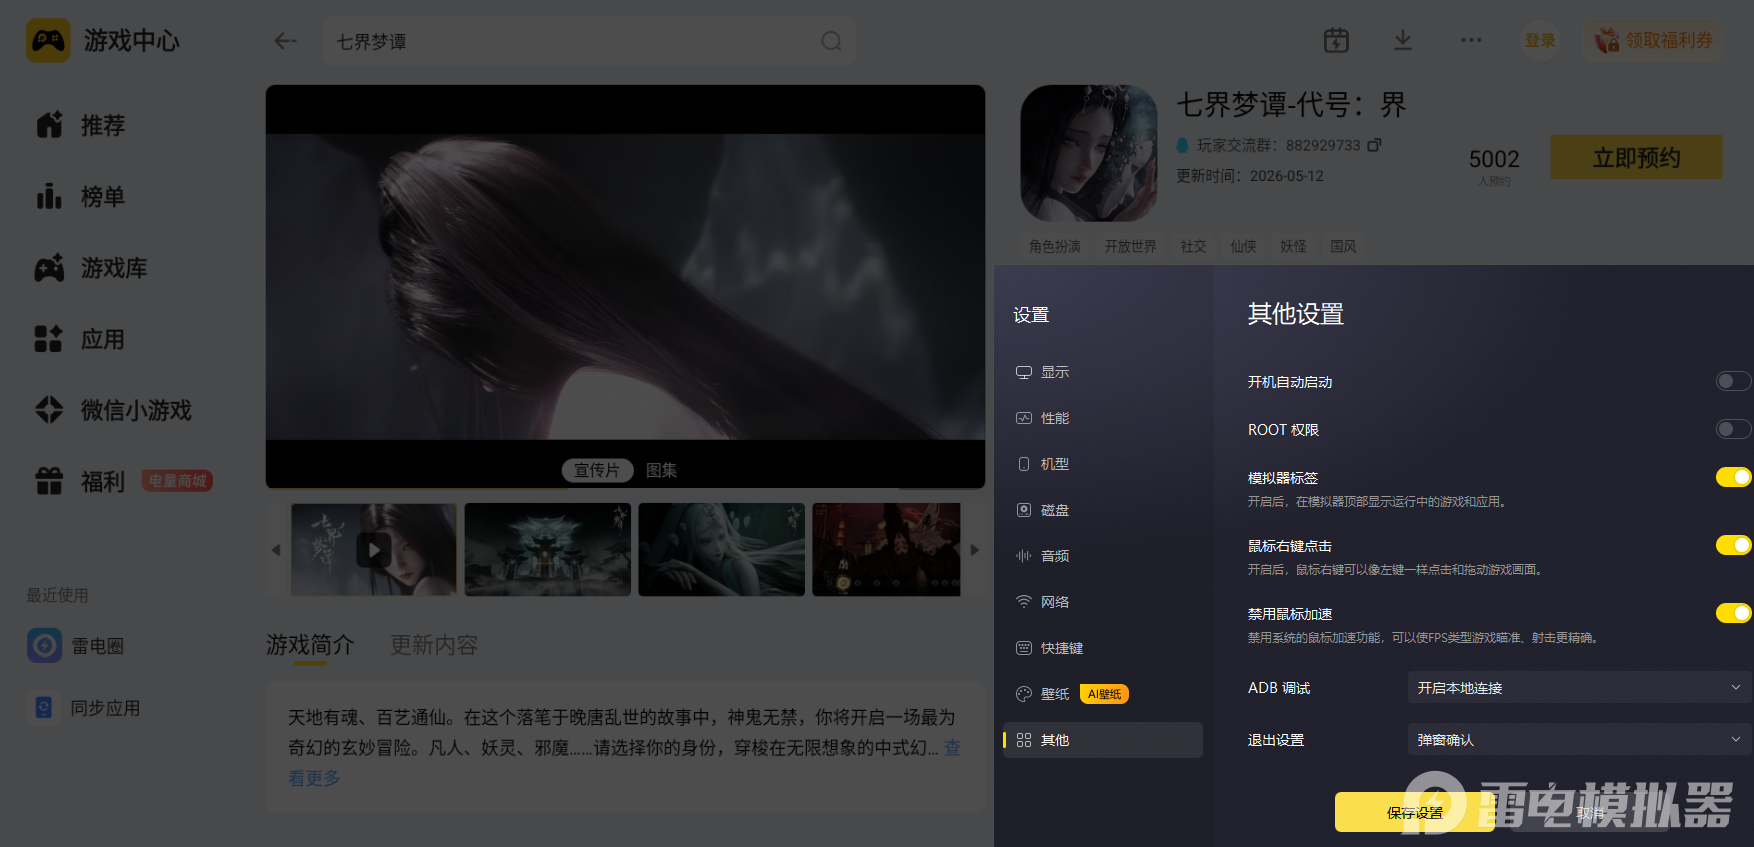
Task: Go back with the left arrow icon
Action: pyautogui.click(x=286, y=41)
